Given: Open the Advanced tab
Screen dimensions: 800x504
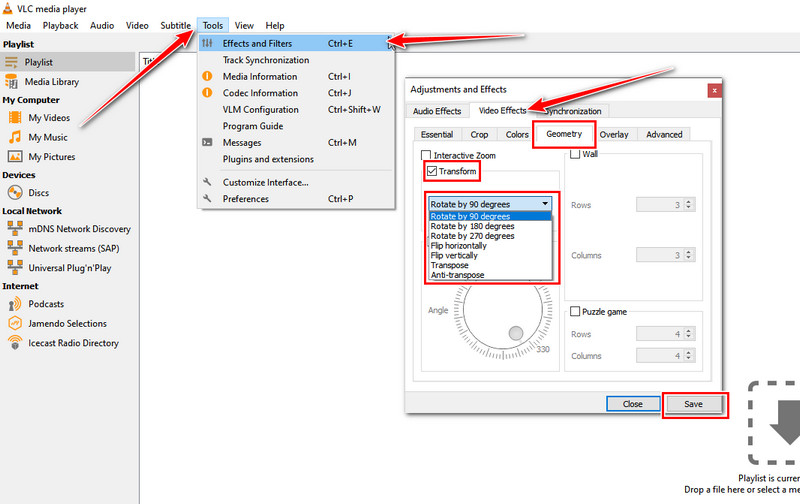Looking at the screenshot, I should pyautogui.click(x=664, y=134).
